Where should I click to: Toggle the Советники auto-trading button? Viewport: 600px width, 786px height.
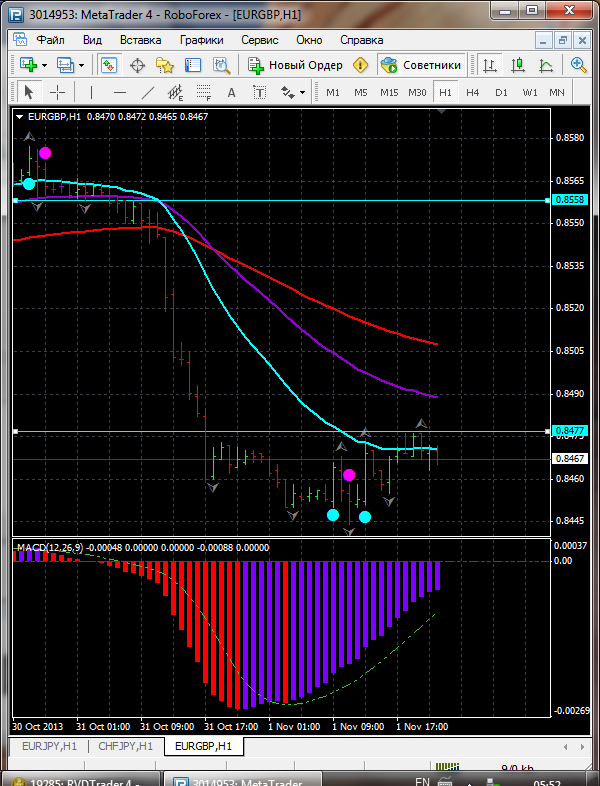[x=421, y=65]
